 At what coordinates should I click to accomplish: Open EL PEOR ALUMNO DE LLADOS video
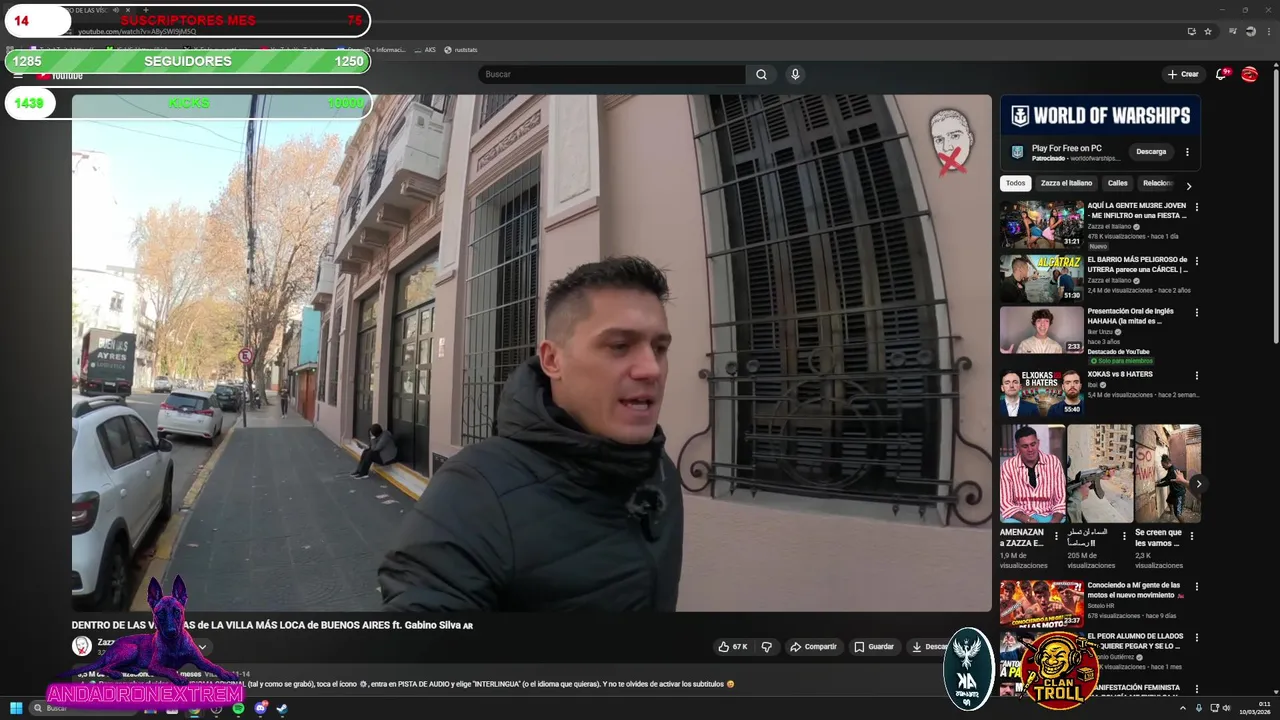point(1134,641)
